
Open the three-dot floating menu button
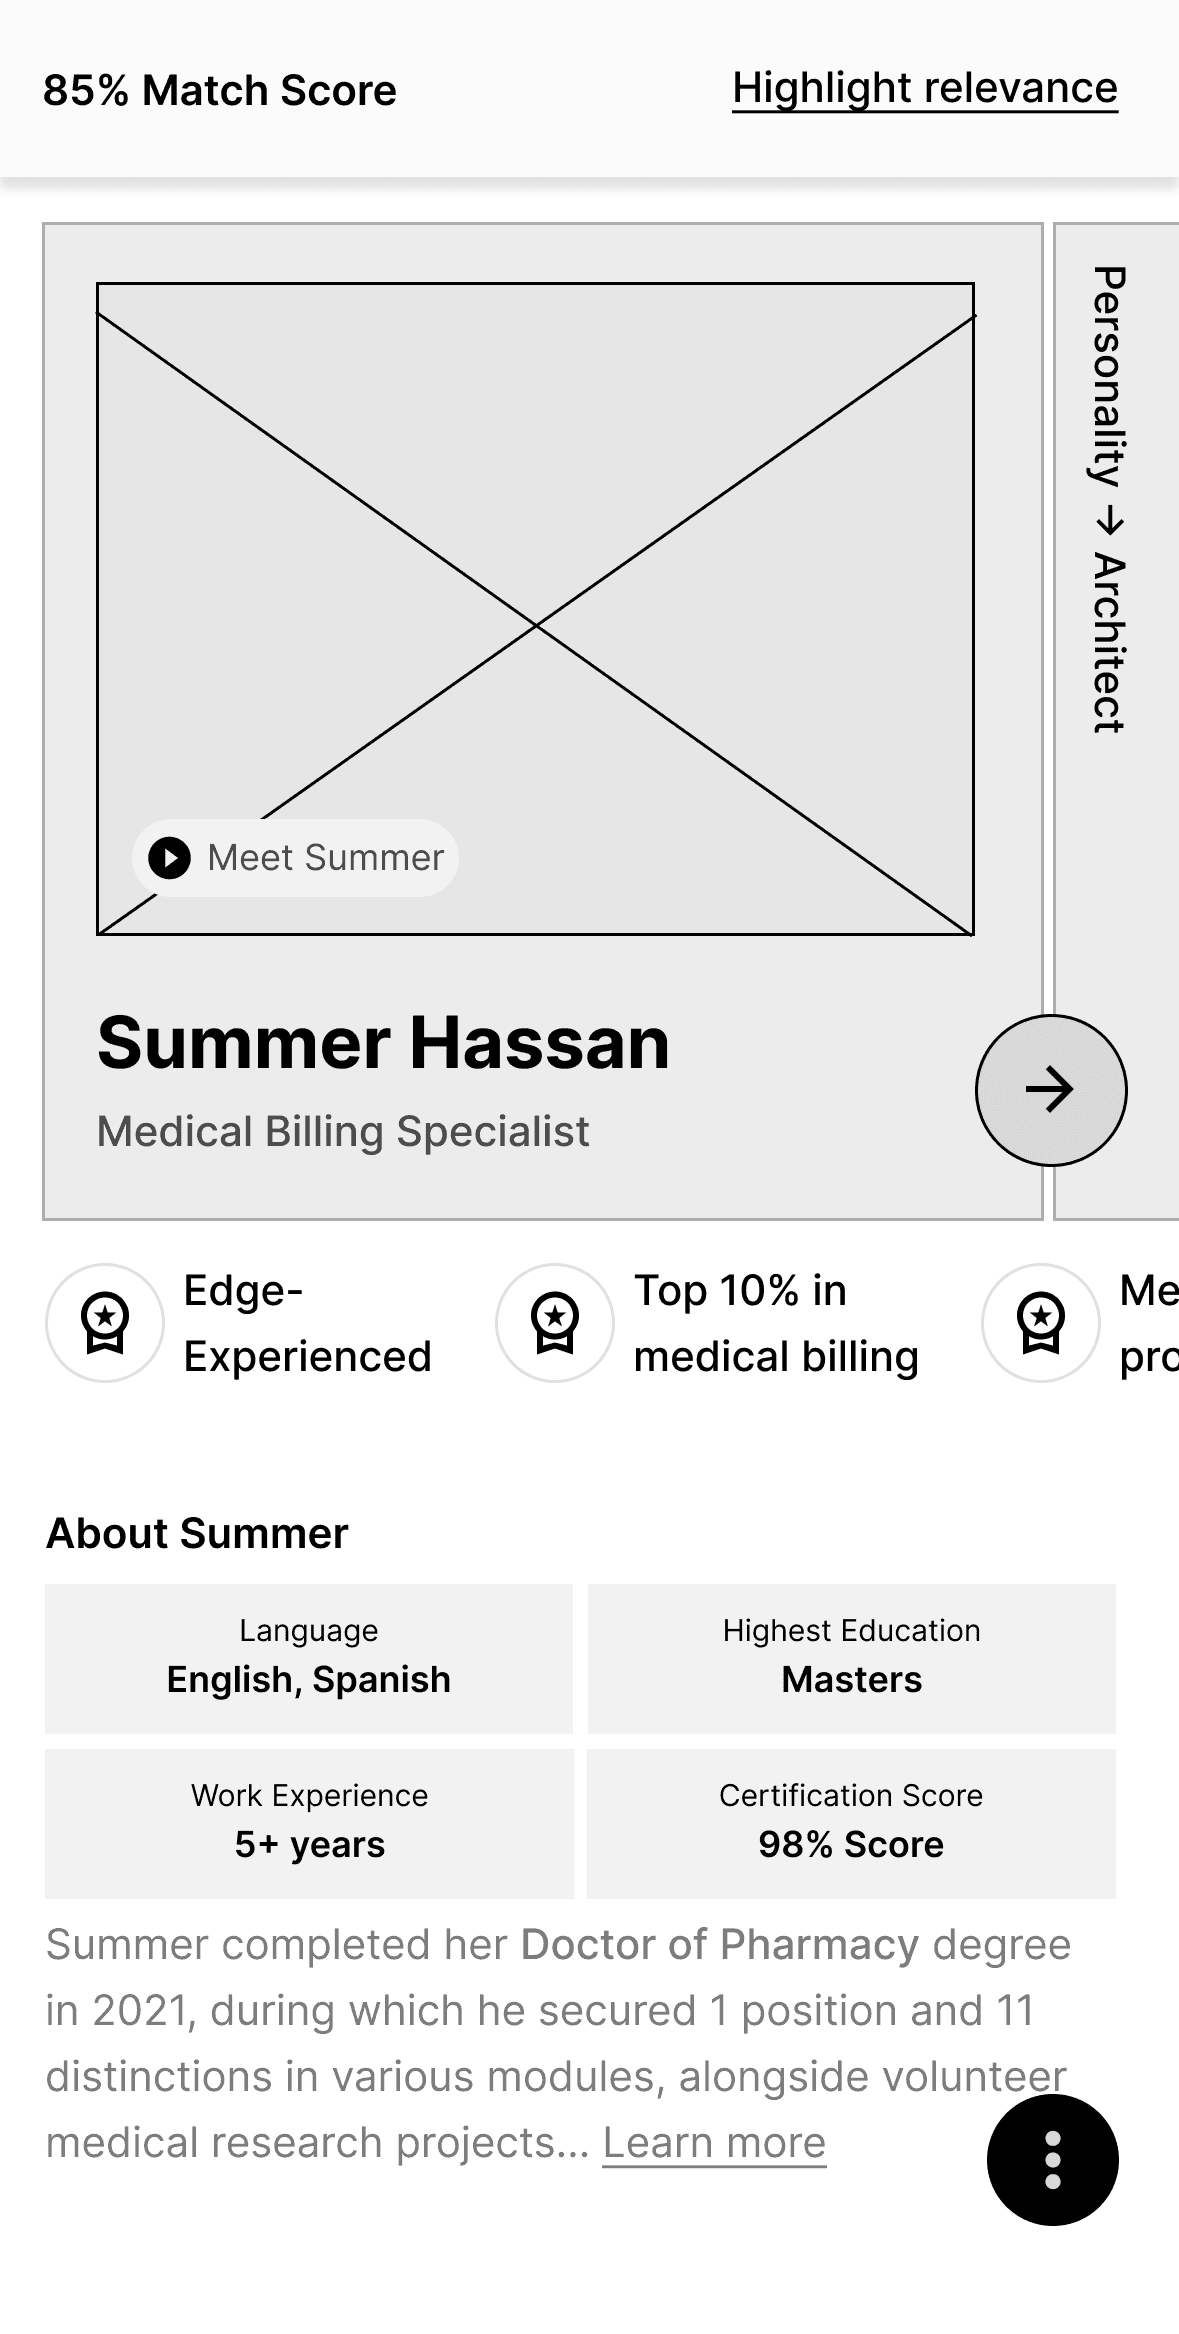(1052, 2160)
